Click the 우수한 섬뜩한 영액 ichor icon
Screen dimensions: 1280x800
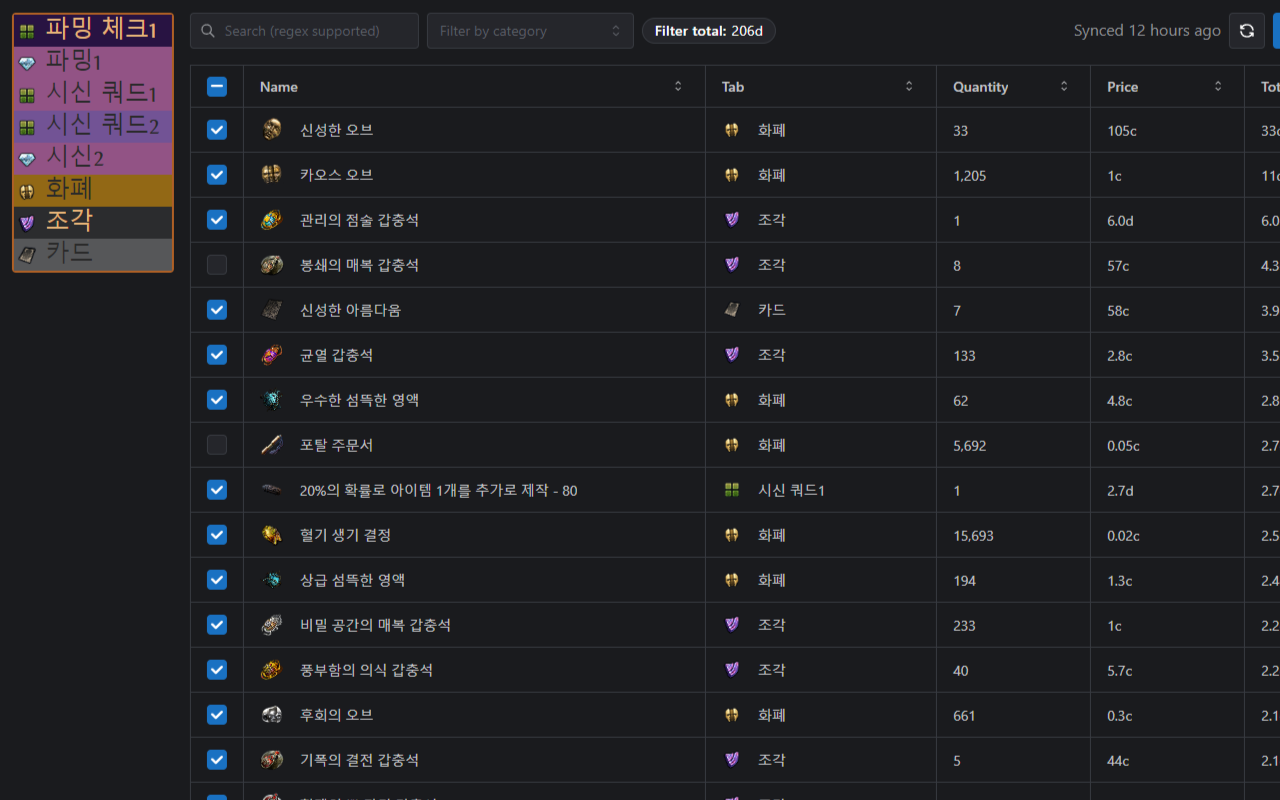pyautogui.click(x=272, y=400)
